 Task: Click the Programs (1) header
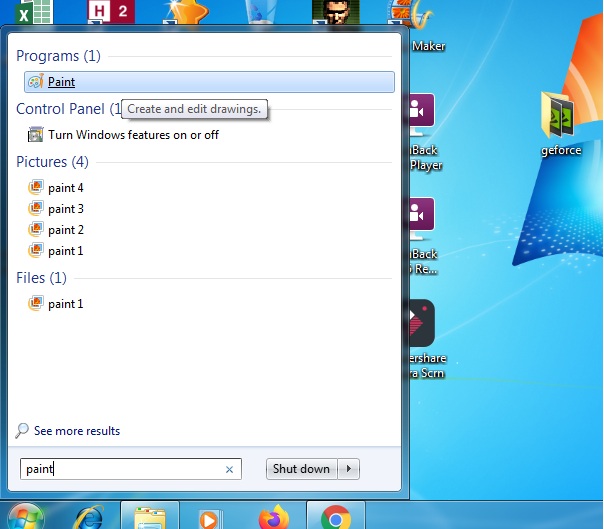coord(58,56)
